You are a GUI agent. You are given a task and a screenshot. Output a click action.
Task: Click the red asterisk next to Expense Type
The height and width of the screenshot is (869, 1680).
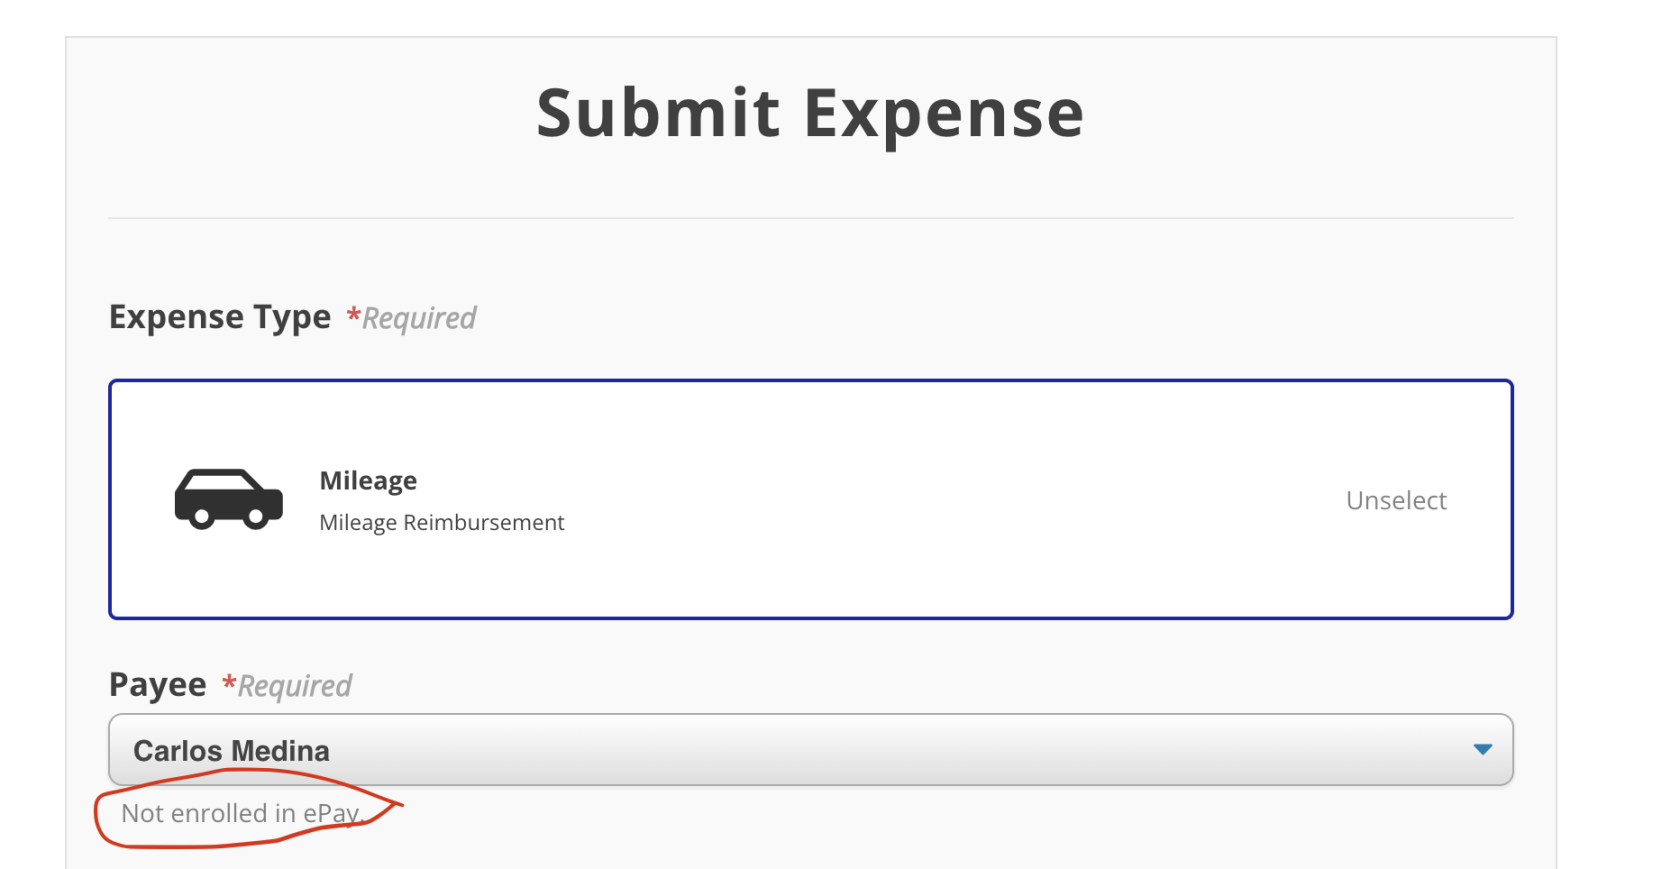pyautogui.click(x=353, y=316)
